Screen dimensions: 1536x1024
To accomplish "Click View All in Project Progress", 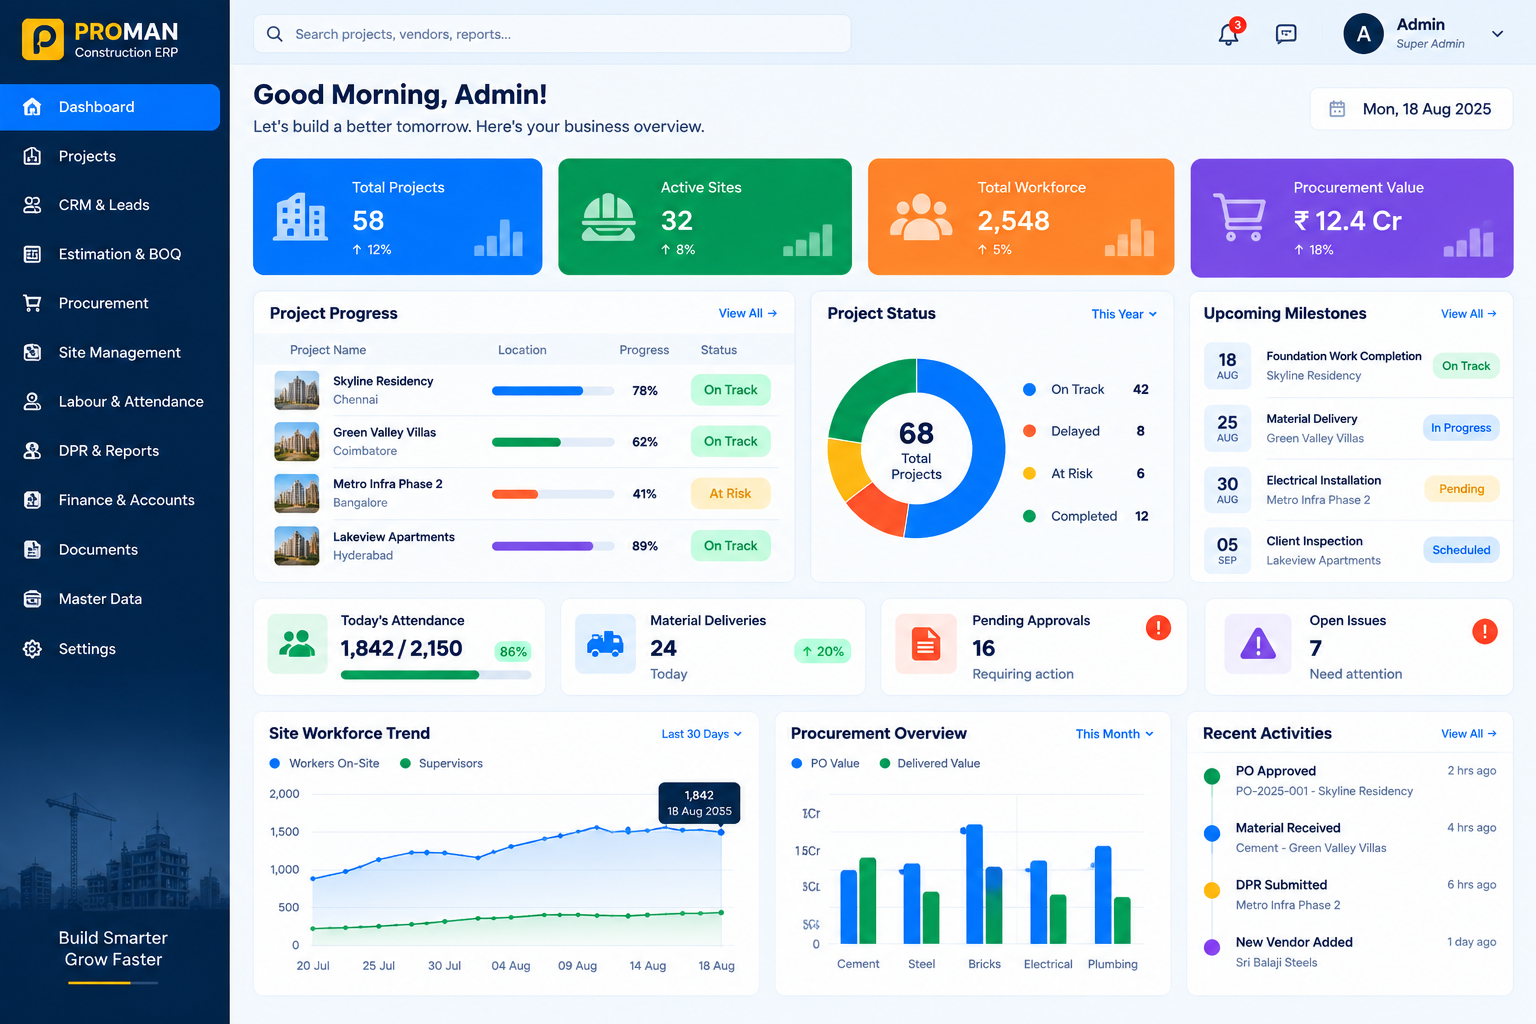I will [748, 314].
